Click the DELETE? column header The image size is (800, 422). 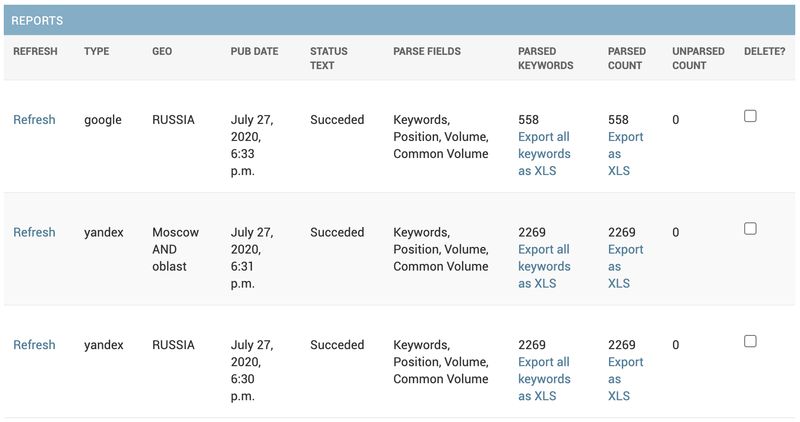coord(764,51)
